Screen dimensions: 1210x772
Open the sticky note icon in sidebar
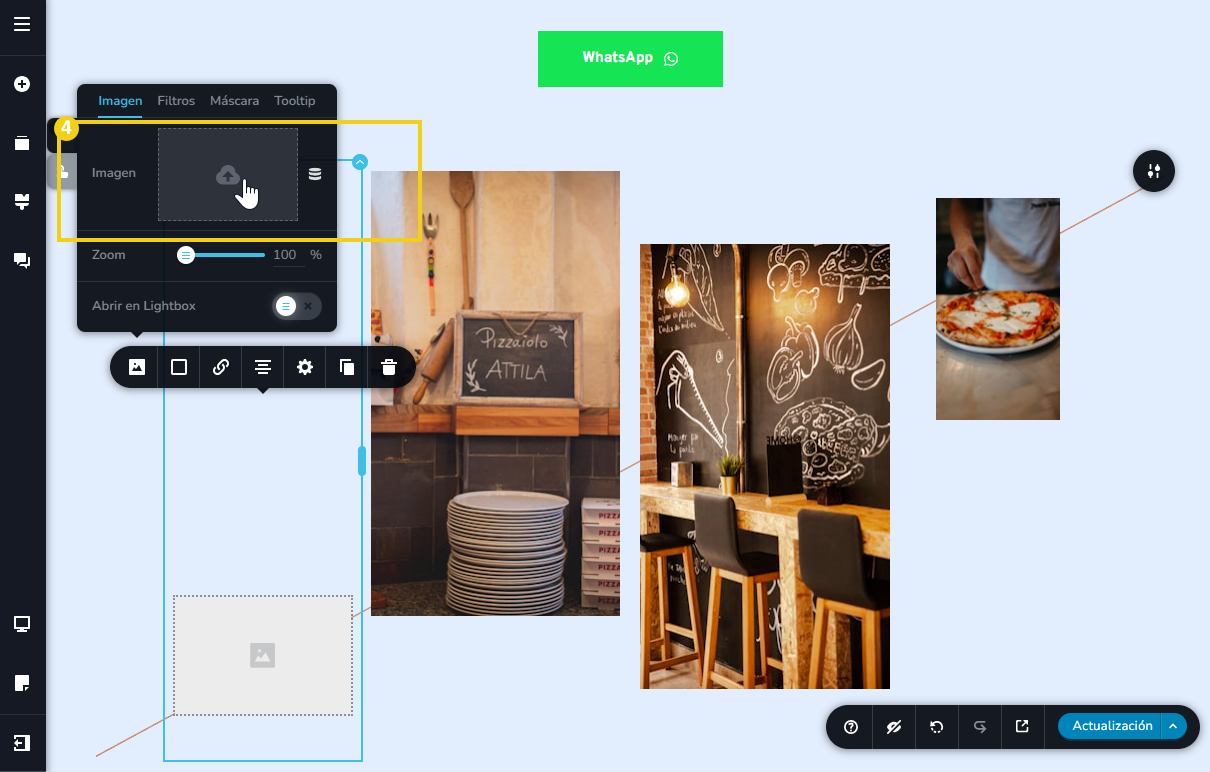(x=22, y=683)
